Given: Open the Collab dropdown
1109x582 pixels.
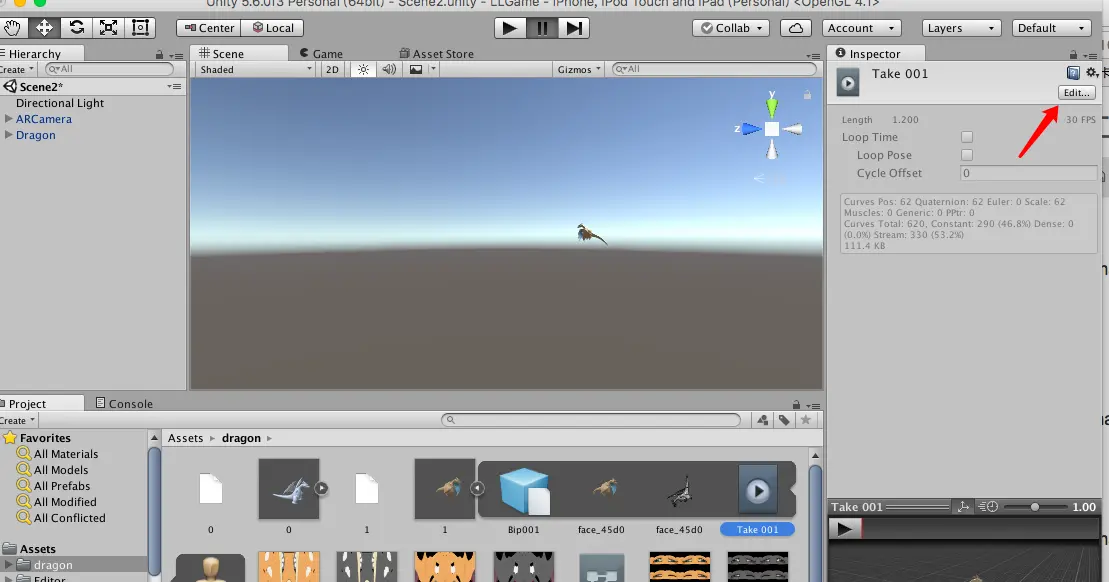Looking at the screenshot, I should 731,28.
